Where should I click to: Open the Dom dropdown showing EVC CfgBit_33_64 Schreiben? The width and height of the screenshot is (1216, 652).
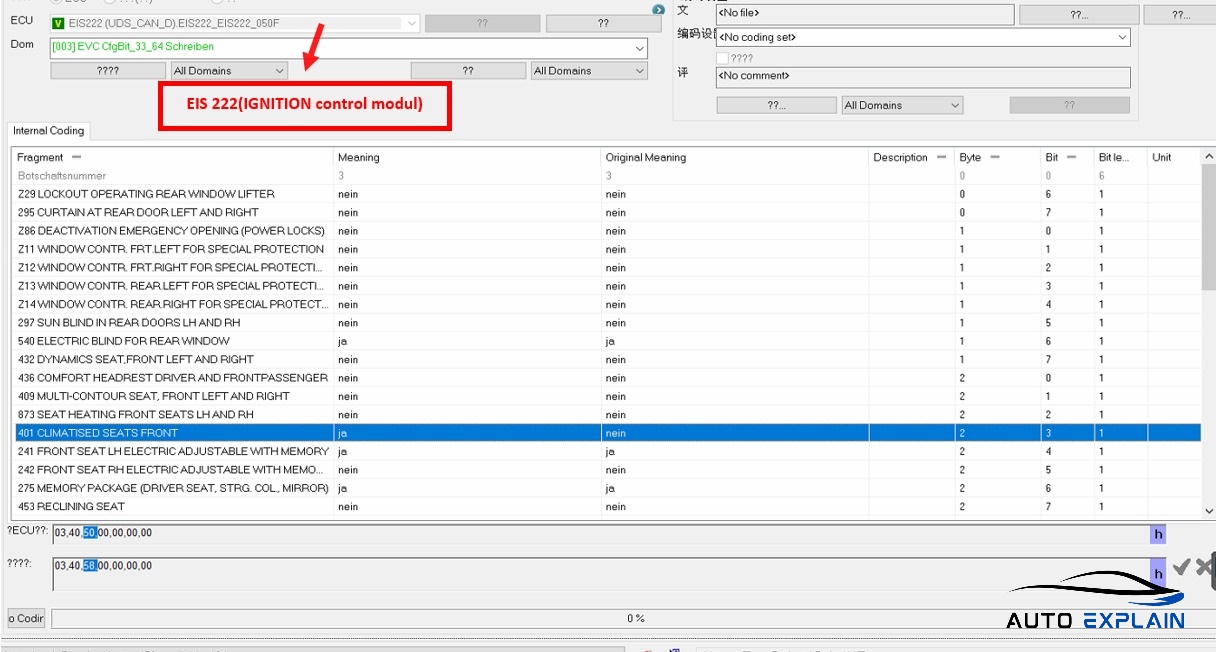(x=639, y=48)
